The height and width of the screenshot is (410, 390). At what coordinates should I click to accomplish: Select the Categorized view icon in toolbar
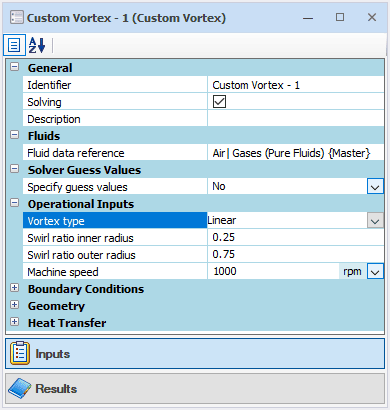(x=14, y=45)
